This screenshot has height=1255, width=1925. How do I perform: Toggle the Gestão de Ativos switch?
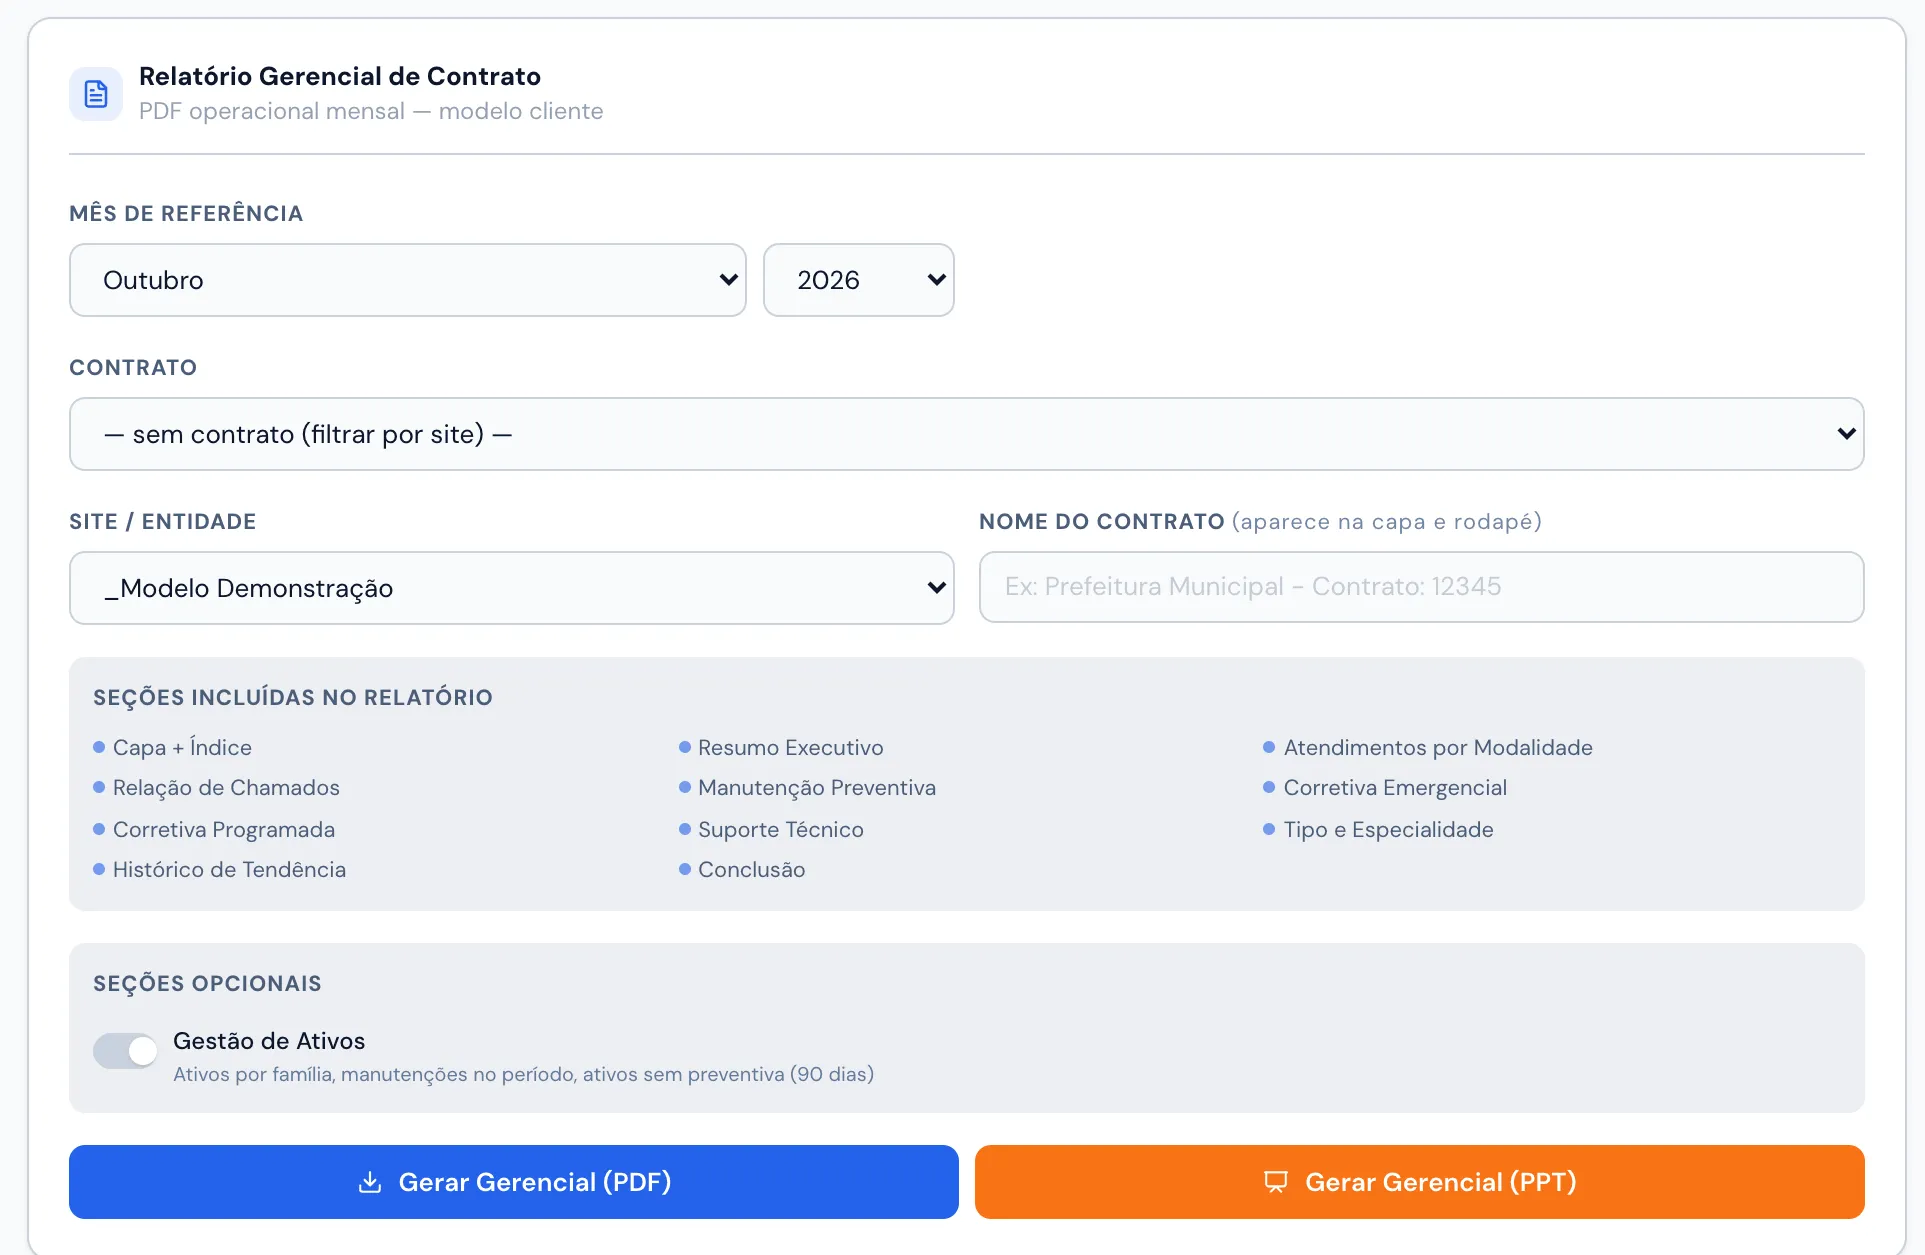[125, 1051]
